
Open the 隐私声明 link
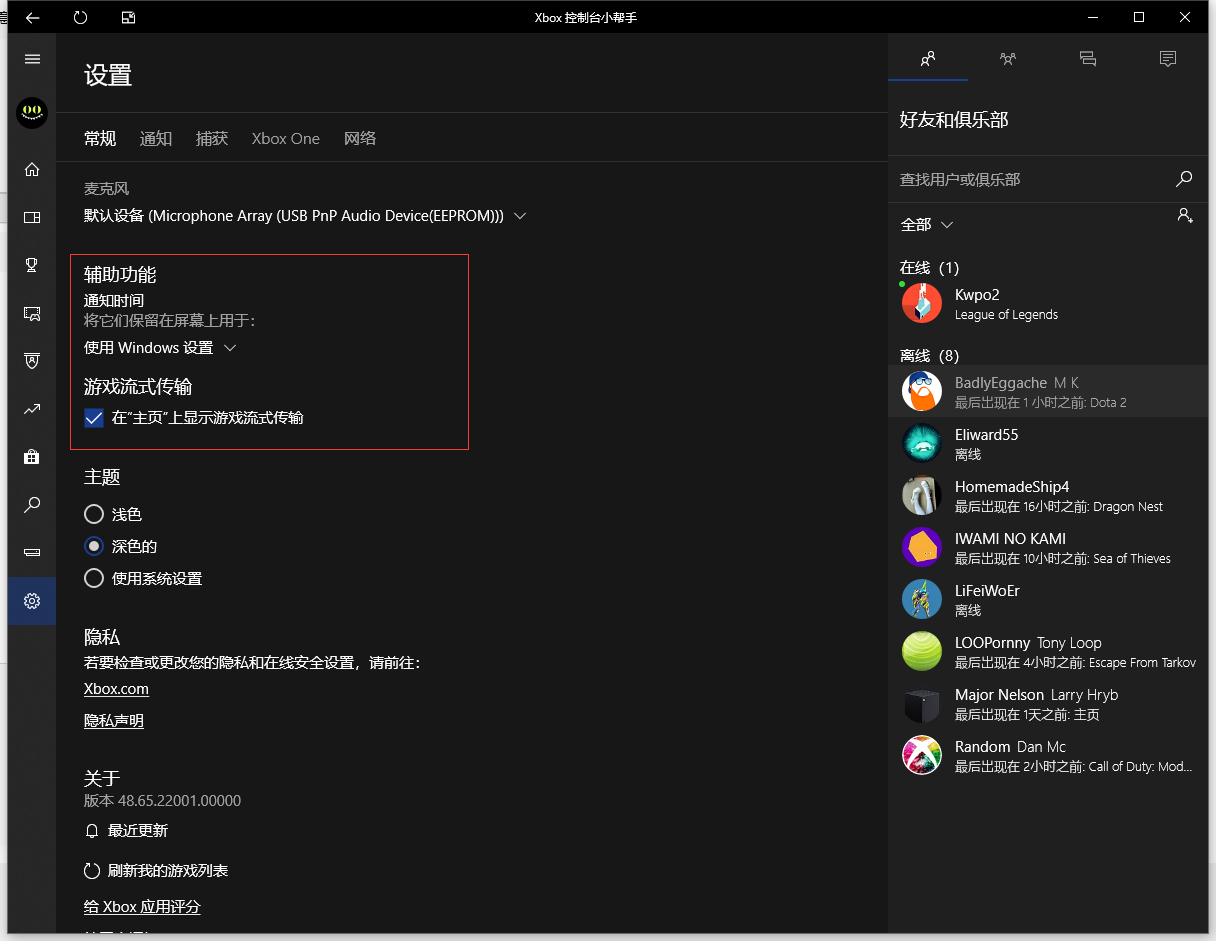pyautogui.click(x=114, y=721)
